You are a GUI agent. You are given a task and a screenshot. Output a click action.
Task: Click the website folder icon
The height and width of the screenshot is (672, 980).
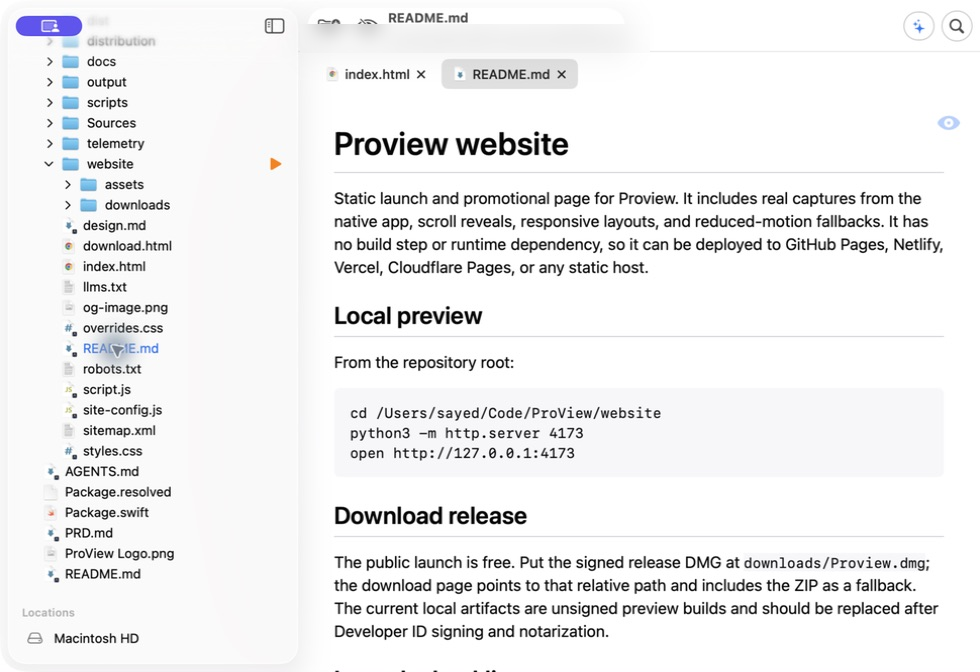[71, 164]
